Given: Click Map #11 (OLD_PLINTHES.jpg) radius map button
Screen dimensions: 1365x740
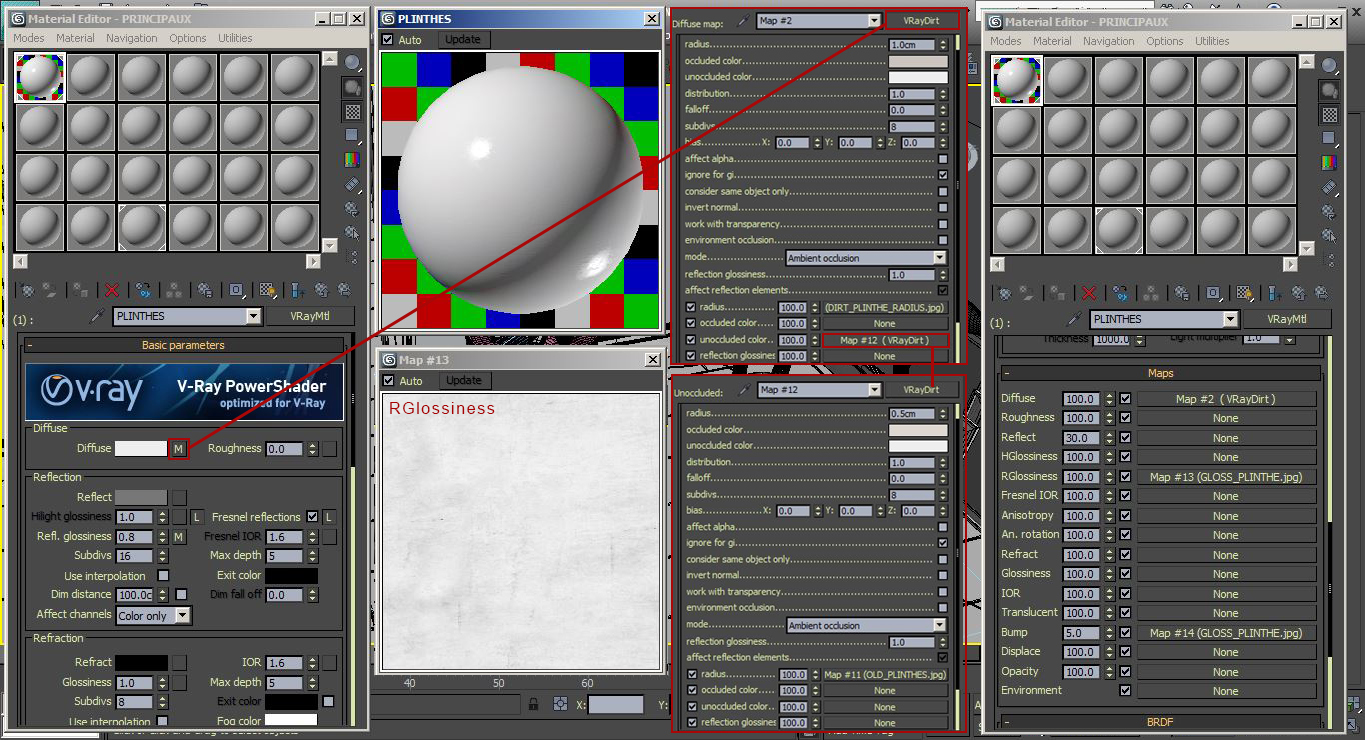Looking at the screenshot, I should point(884,674).
